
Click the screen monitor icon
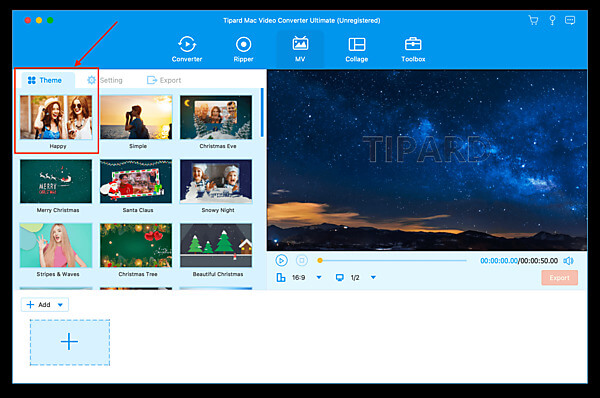point(339,277)
